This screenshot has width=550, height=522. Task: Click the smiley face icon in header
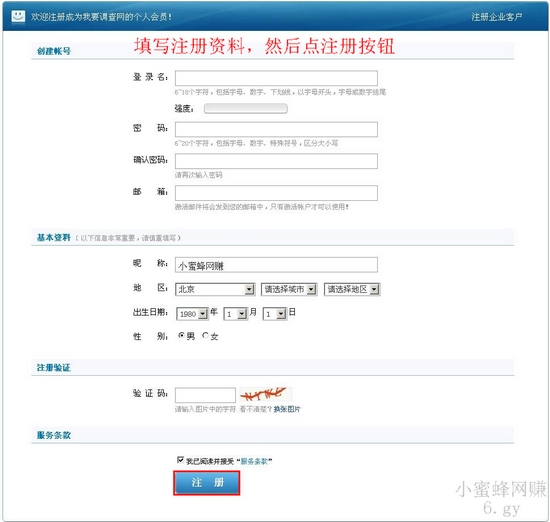pos(18,16)
